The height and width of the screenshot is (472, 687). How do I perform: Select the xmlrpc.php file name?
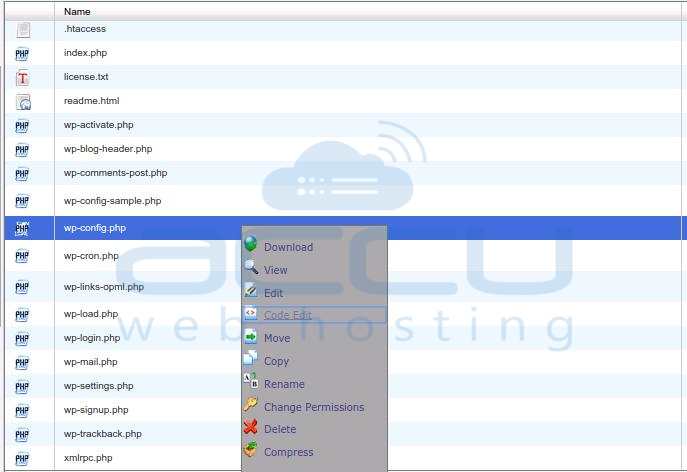88,458
